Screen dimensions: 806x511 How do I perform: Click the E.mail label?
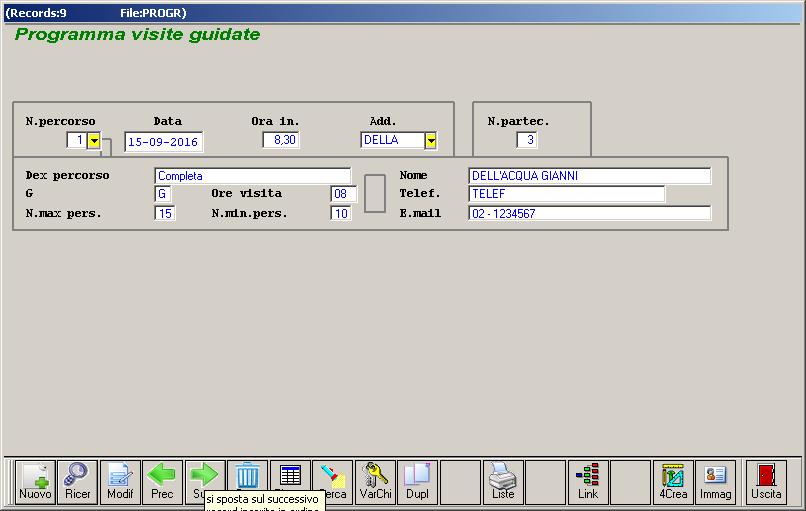tap(420, 213)
